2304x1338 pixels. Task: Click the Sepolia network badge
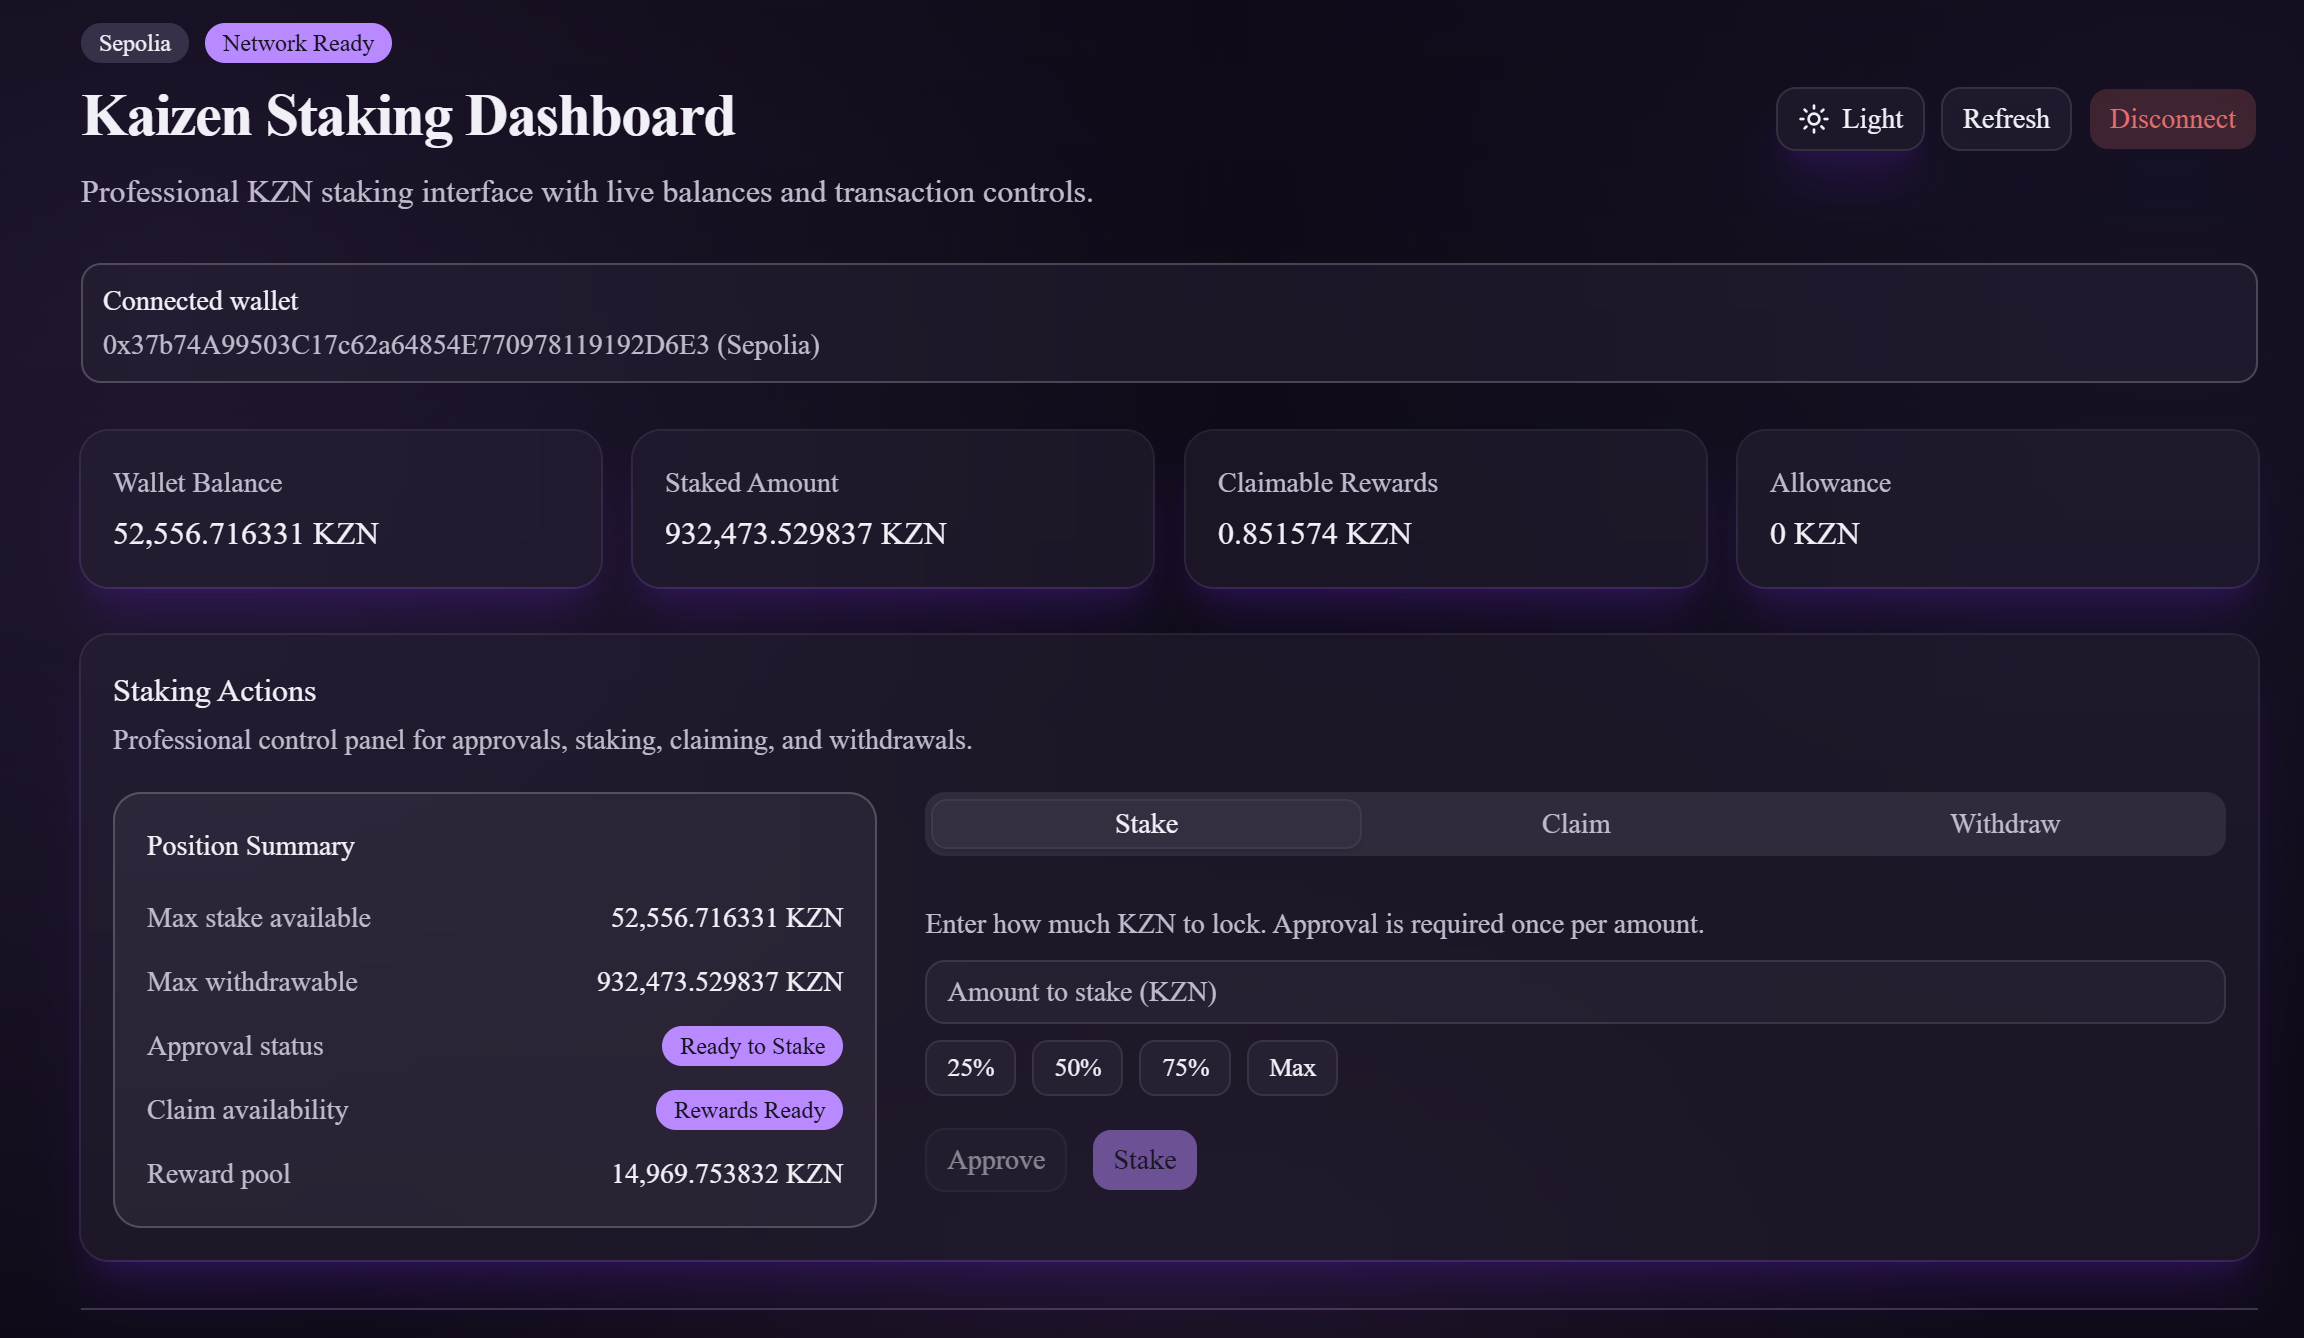click(x=134, y=42)
